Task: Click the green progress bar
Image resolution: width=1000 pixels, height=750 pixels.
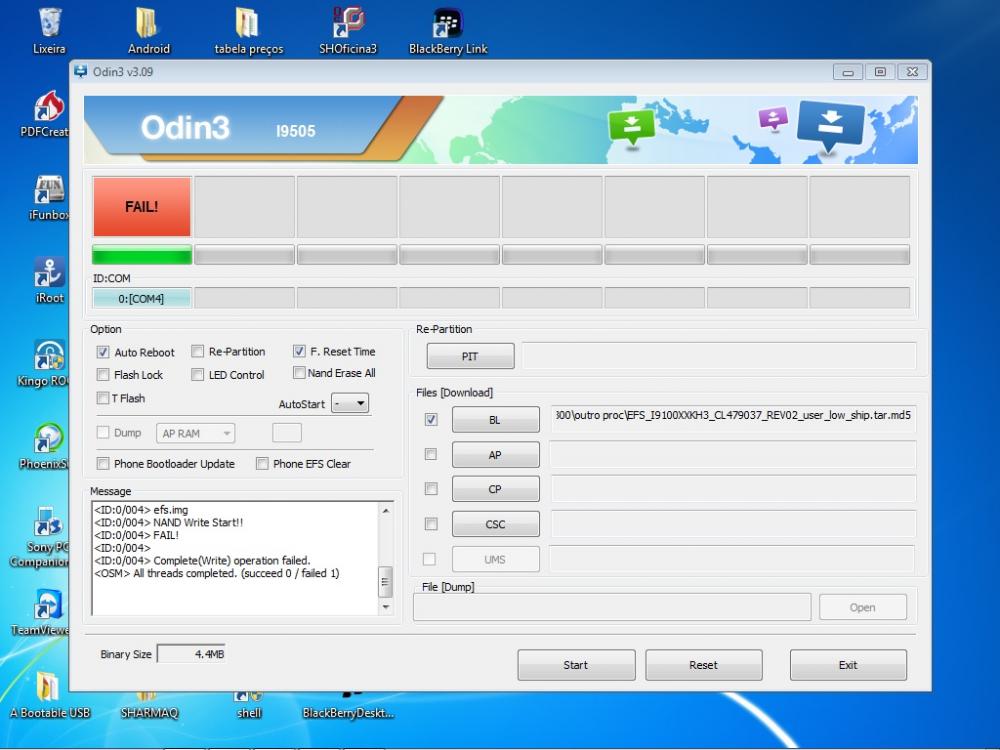Action: (x=142, y=255)
